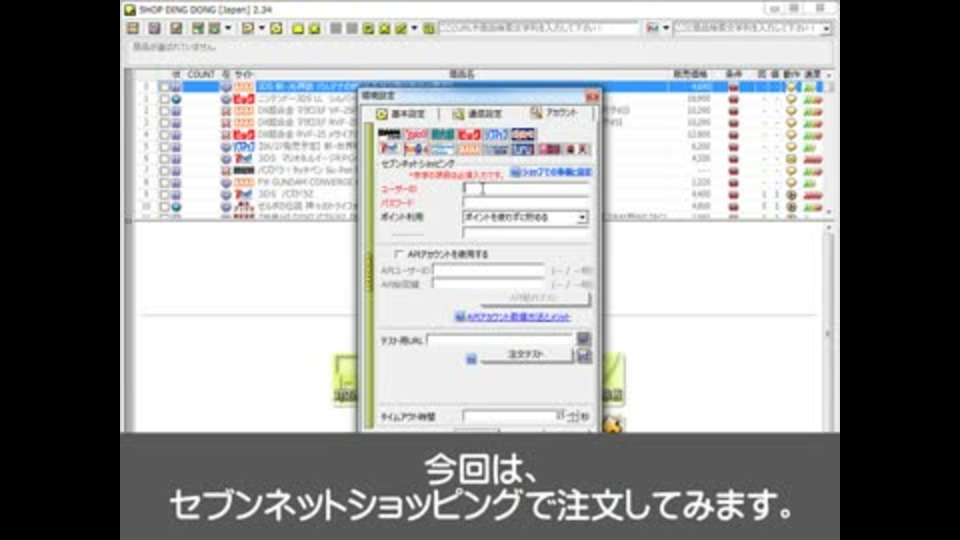Click the third main toolbar icon
960x540 pixels.
(176, 28)
